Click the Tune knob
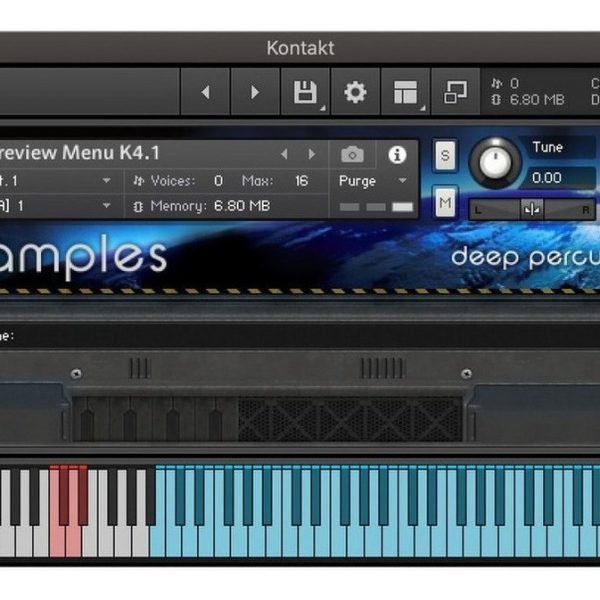The image size is (600, 600). [495, 162]
